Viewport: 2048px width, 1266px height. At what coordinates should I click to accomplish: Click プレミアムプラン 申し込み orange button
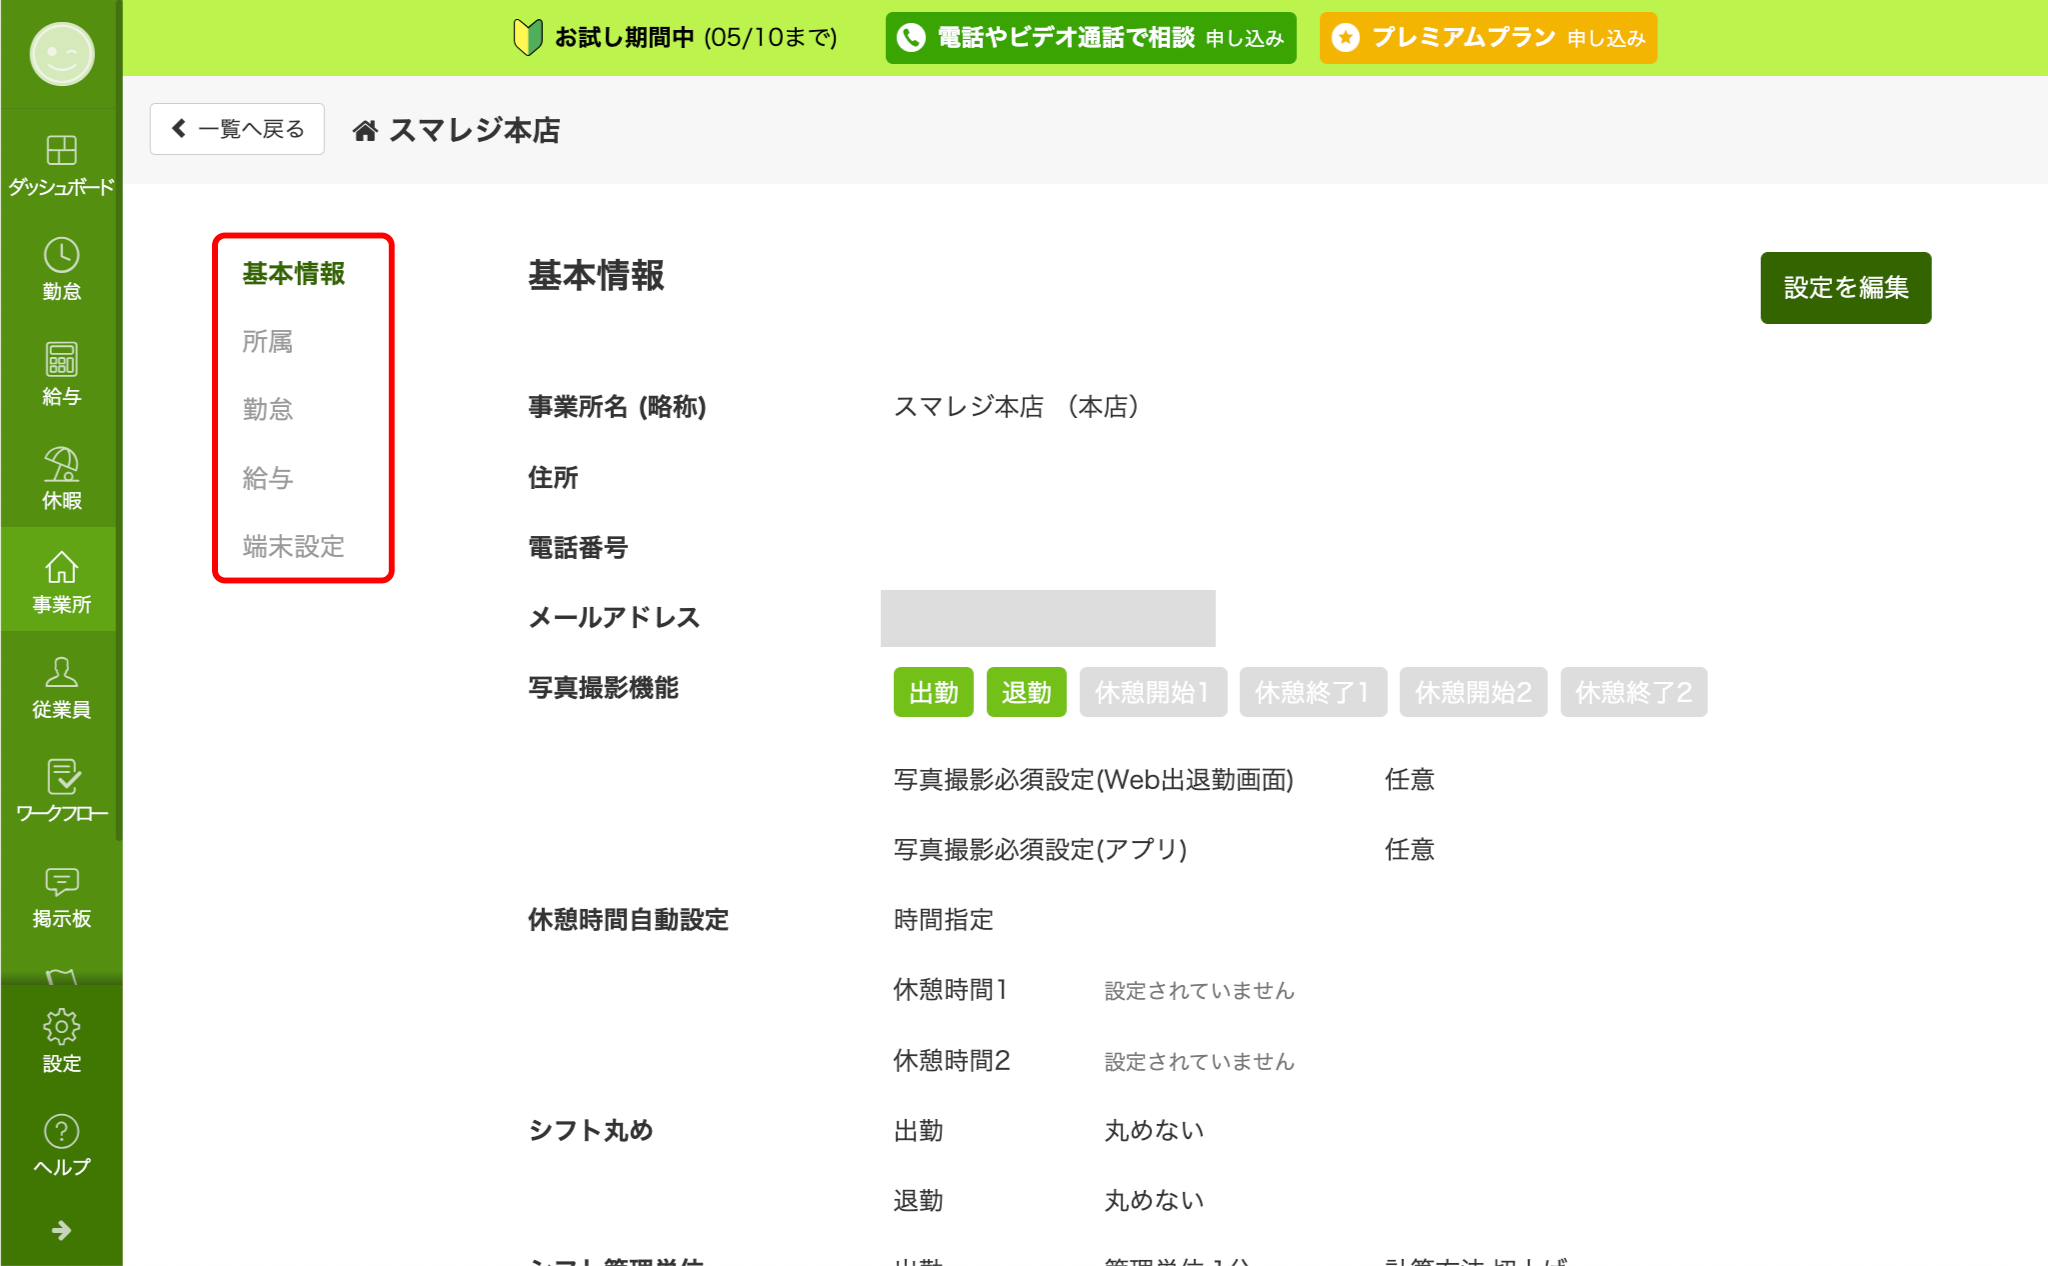pos(1487,38)
